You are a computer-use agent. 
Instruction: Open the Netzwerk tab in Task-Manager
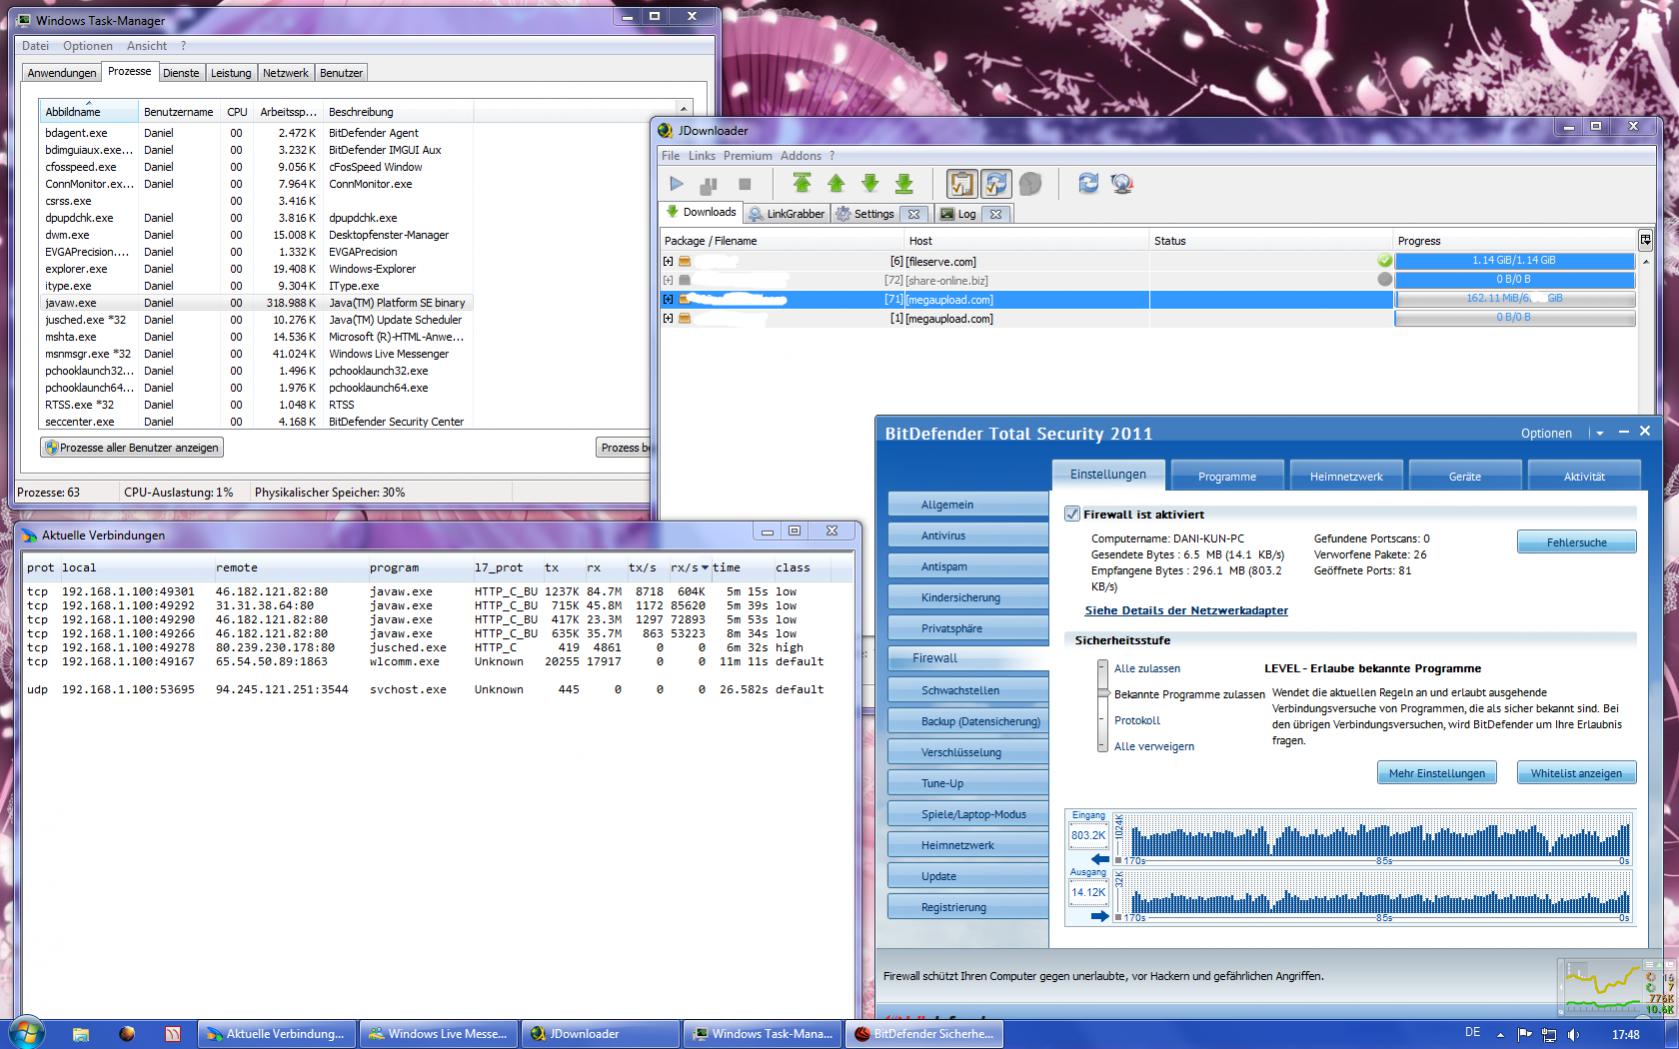285,73
